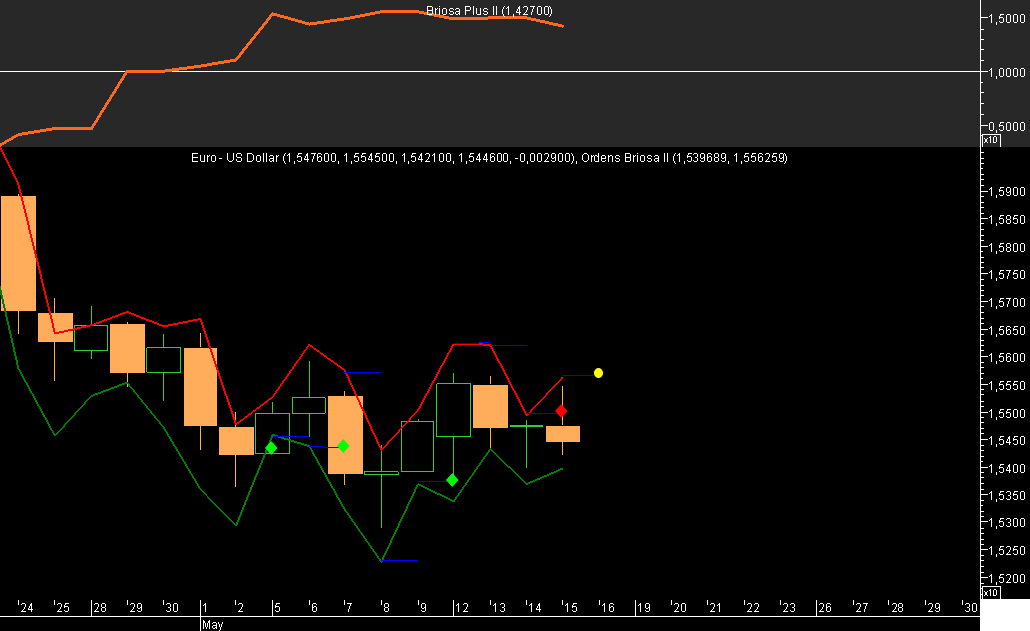The image size is (1030, 631).
Task: Click the blue order line near the 1,5230 level
Action: (400, 561)
